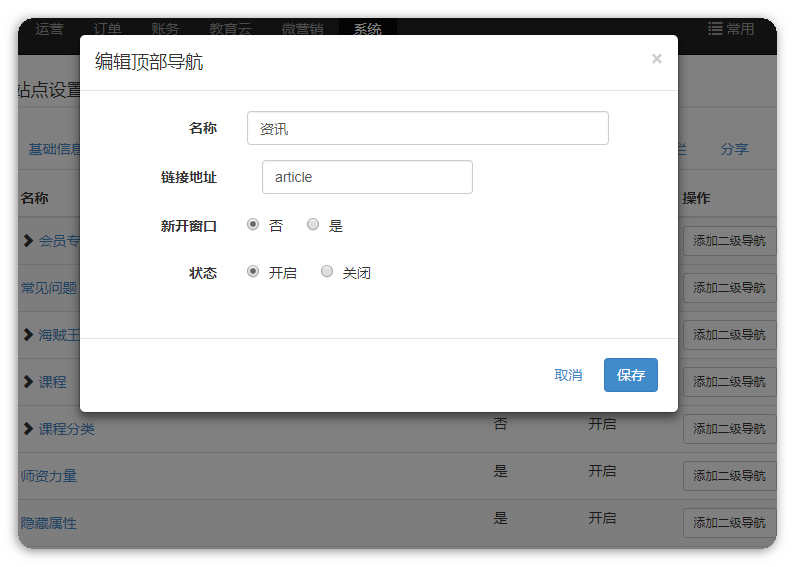Click the 链接地址 input field
The image size is (795, 567).
(366, 177)
